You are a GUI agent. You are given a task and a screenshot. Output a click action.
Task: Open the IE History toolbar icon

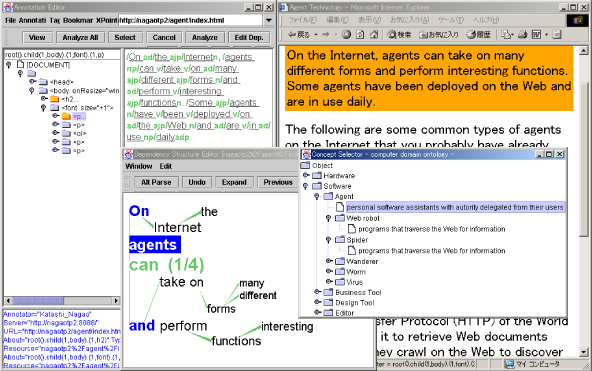478,35
